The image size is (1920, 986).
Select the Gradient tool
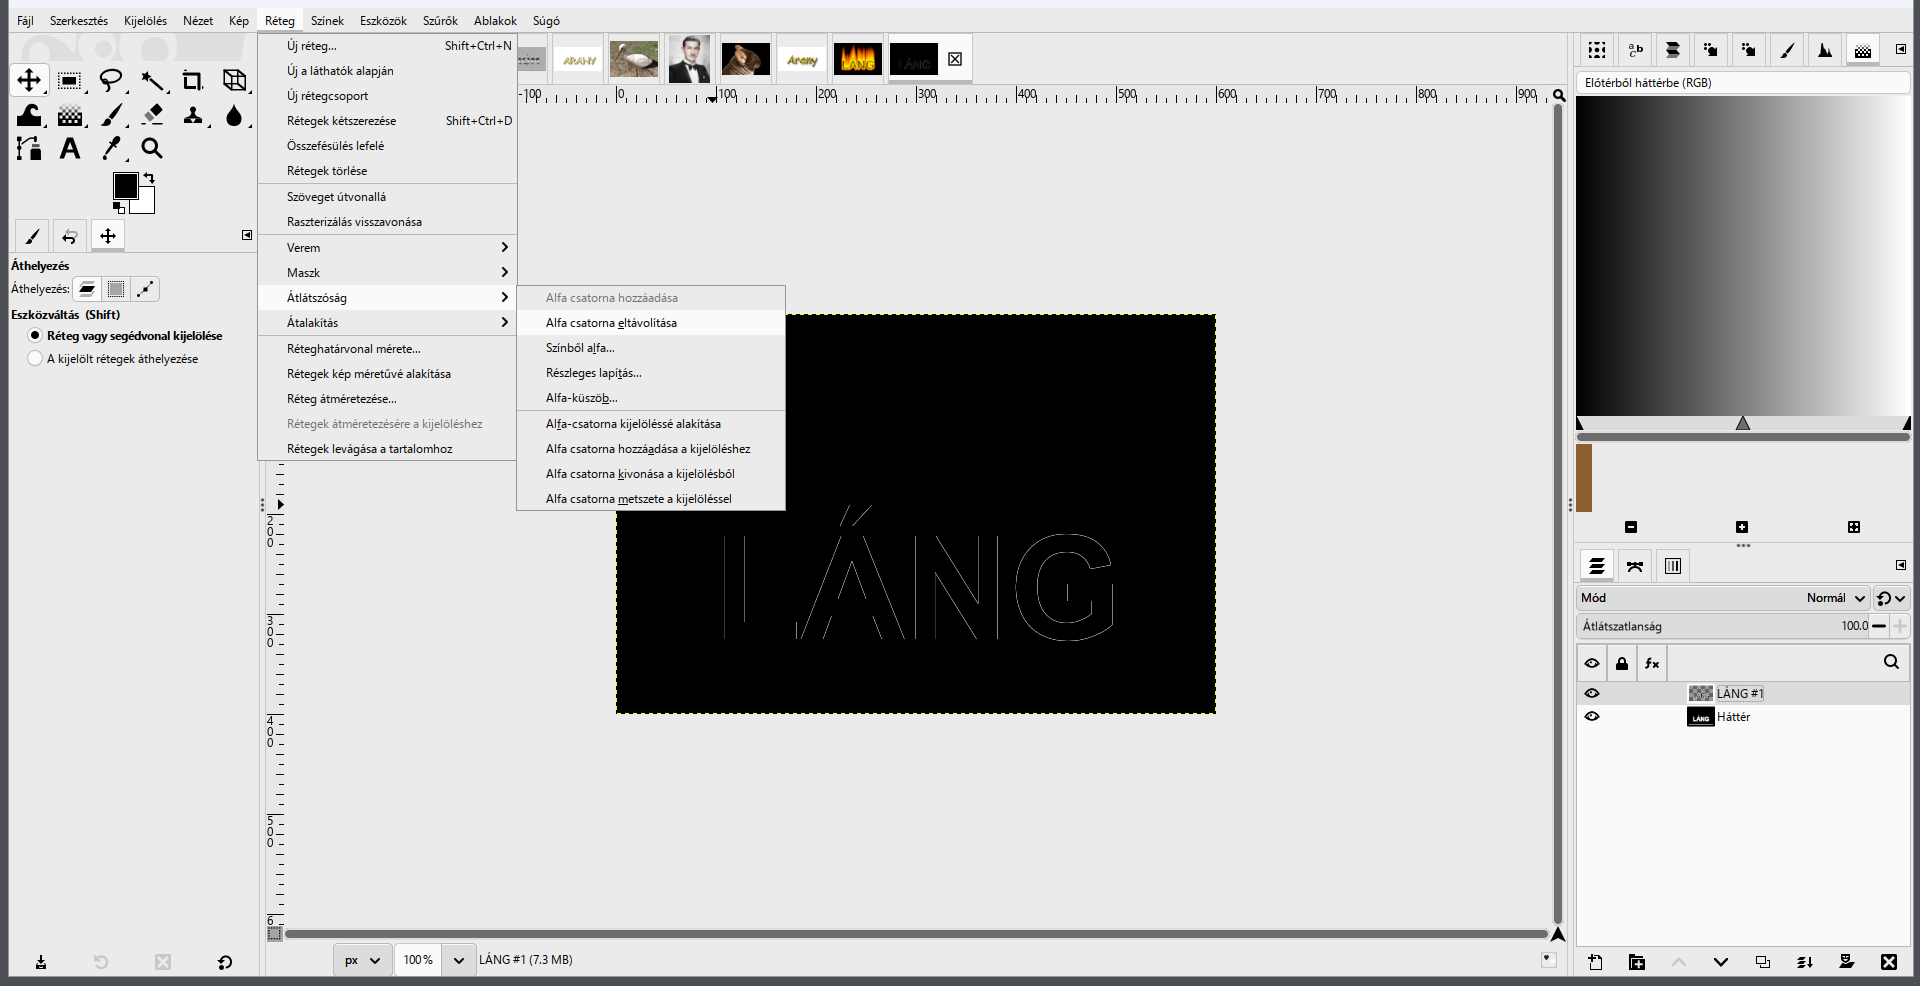pyautogui.click(x=70, y=115)
